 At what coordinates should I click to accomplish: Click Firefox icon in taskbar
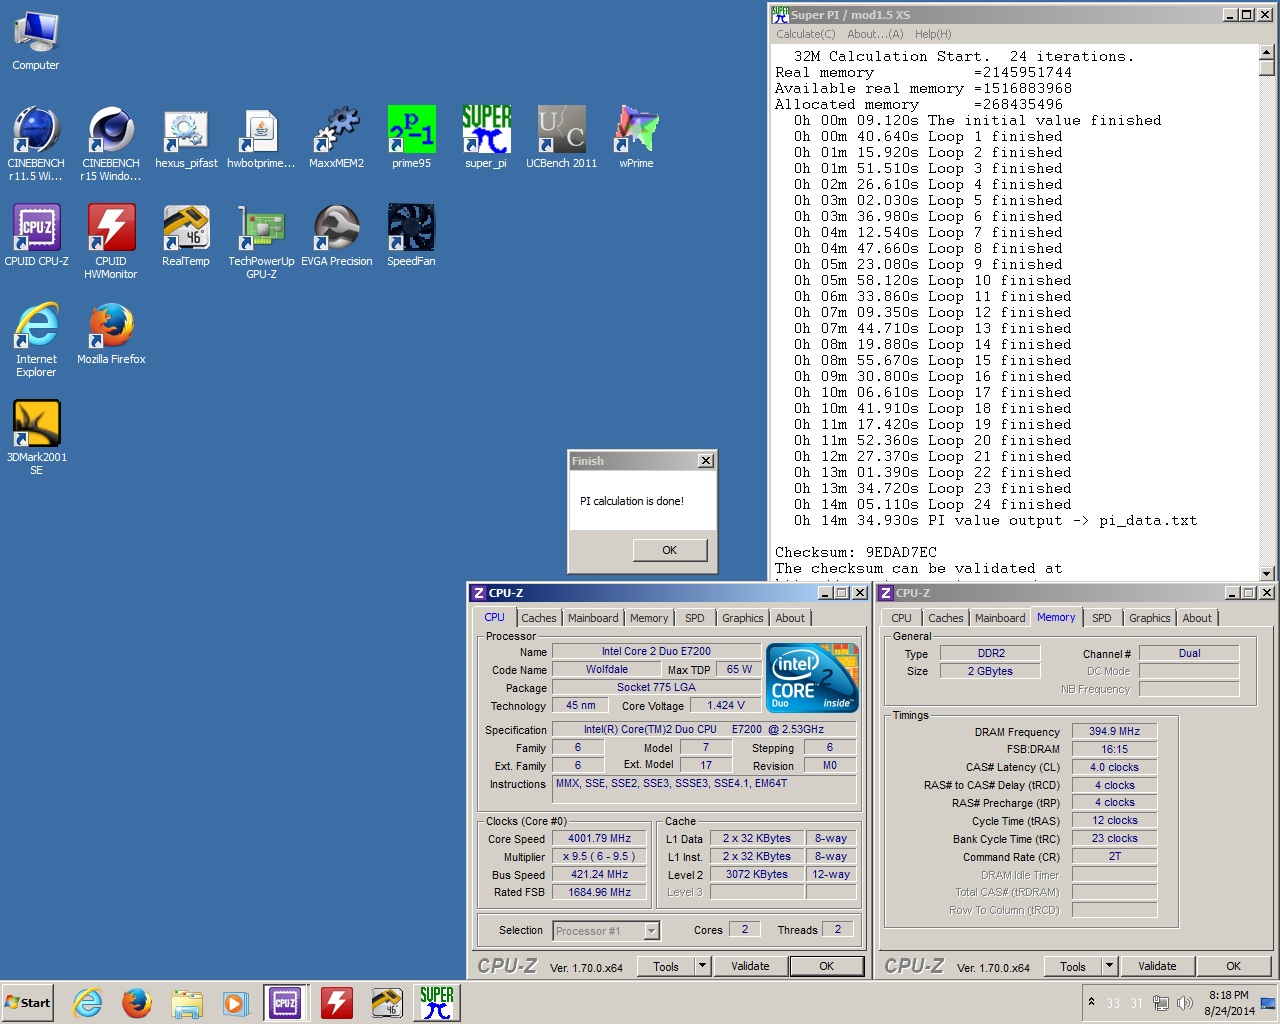pyautogui.click(x=137, y=1003)
